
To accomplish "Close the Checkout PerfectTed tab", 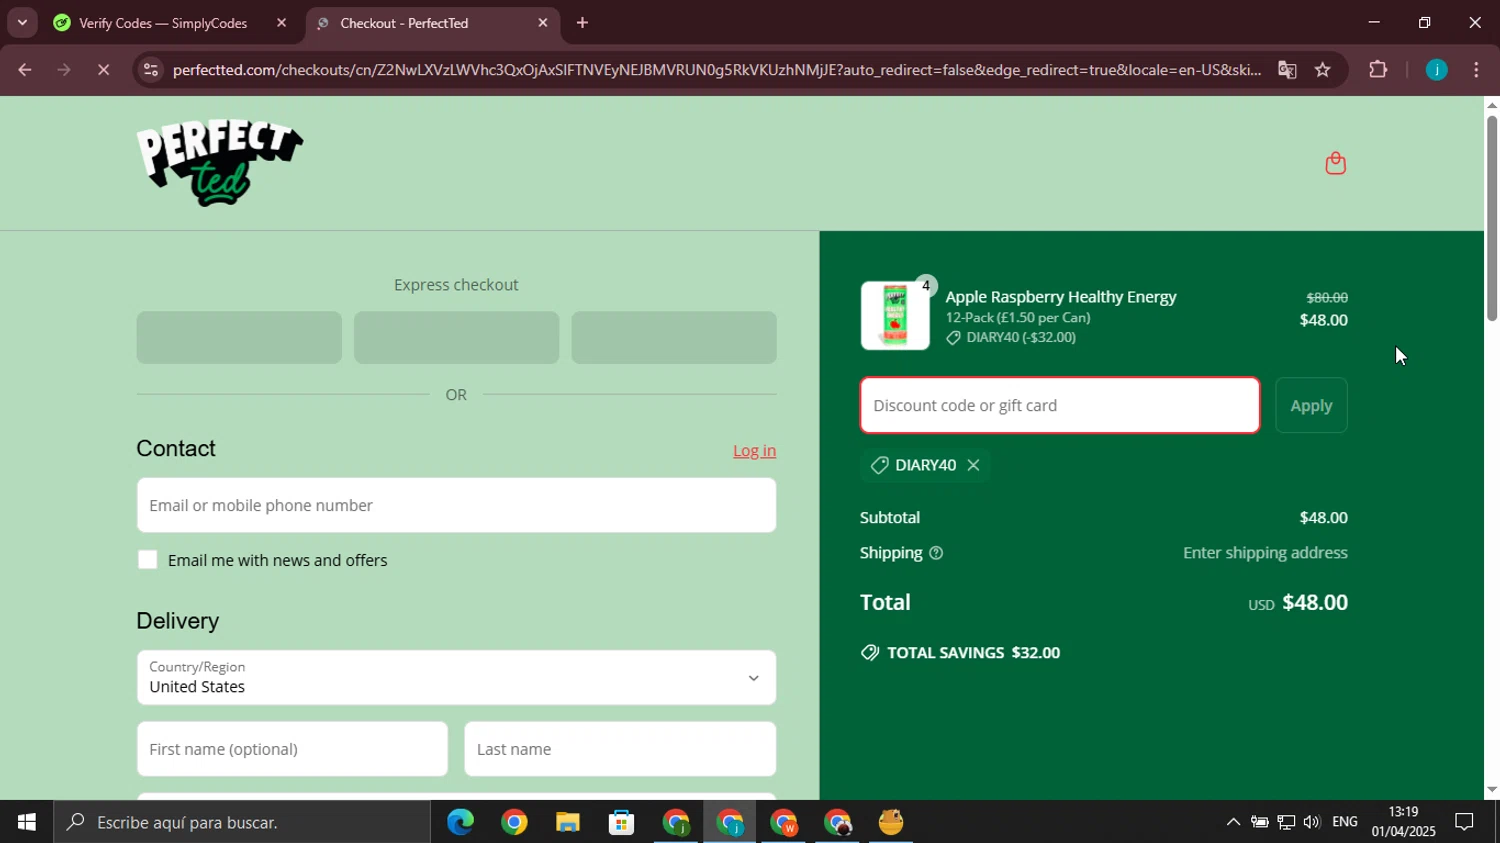I will click(x=543, y=23).
